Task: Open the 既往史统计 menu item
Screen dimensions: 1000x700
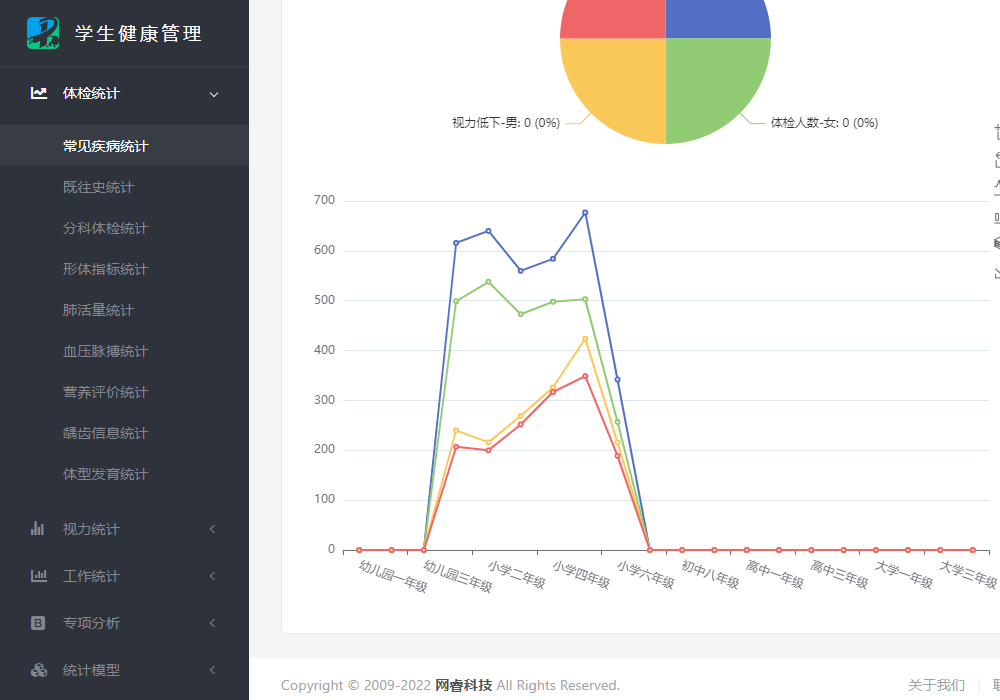Action: tap(98, 187)
